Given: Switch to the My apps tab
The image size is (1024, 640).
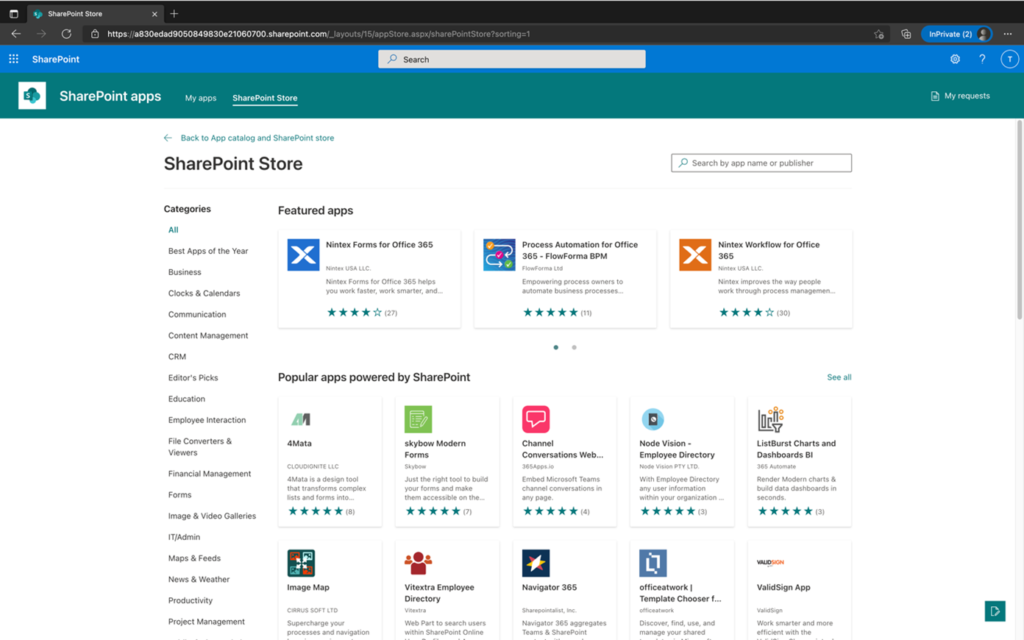Looking at the screenshot, I should (201, 98).
